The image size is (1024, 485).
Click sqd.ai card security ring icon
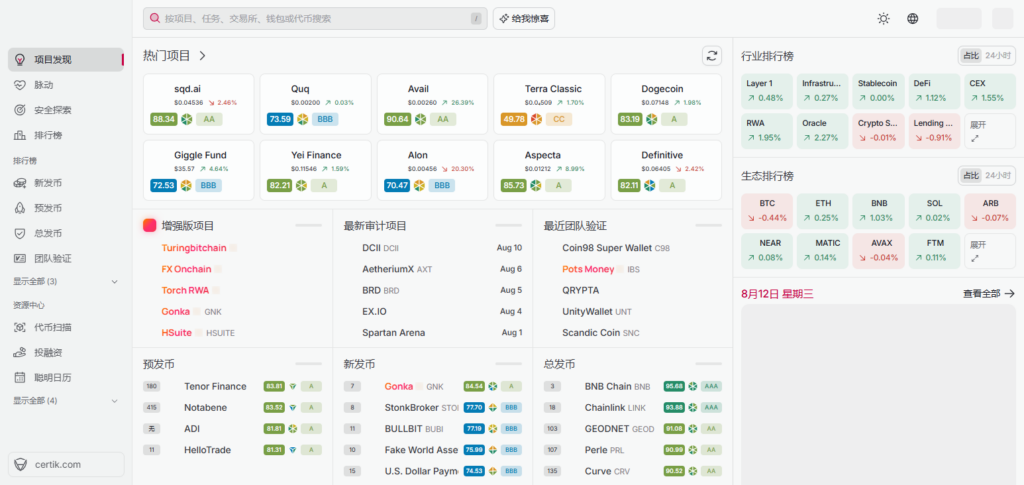point(186,119)
